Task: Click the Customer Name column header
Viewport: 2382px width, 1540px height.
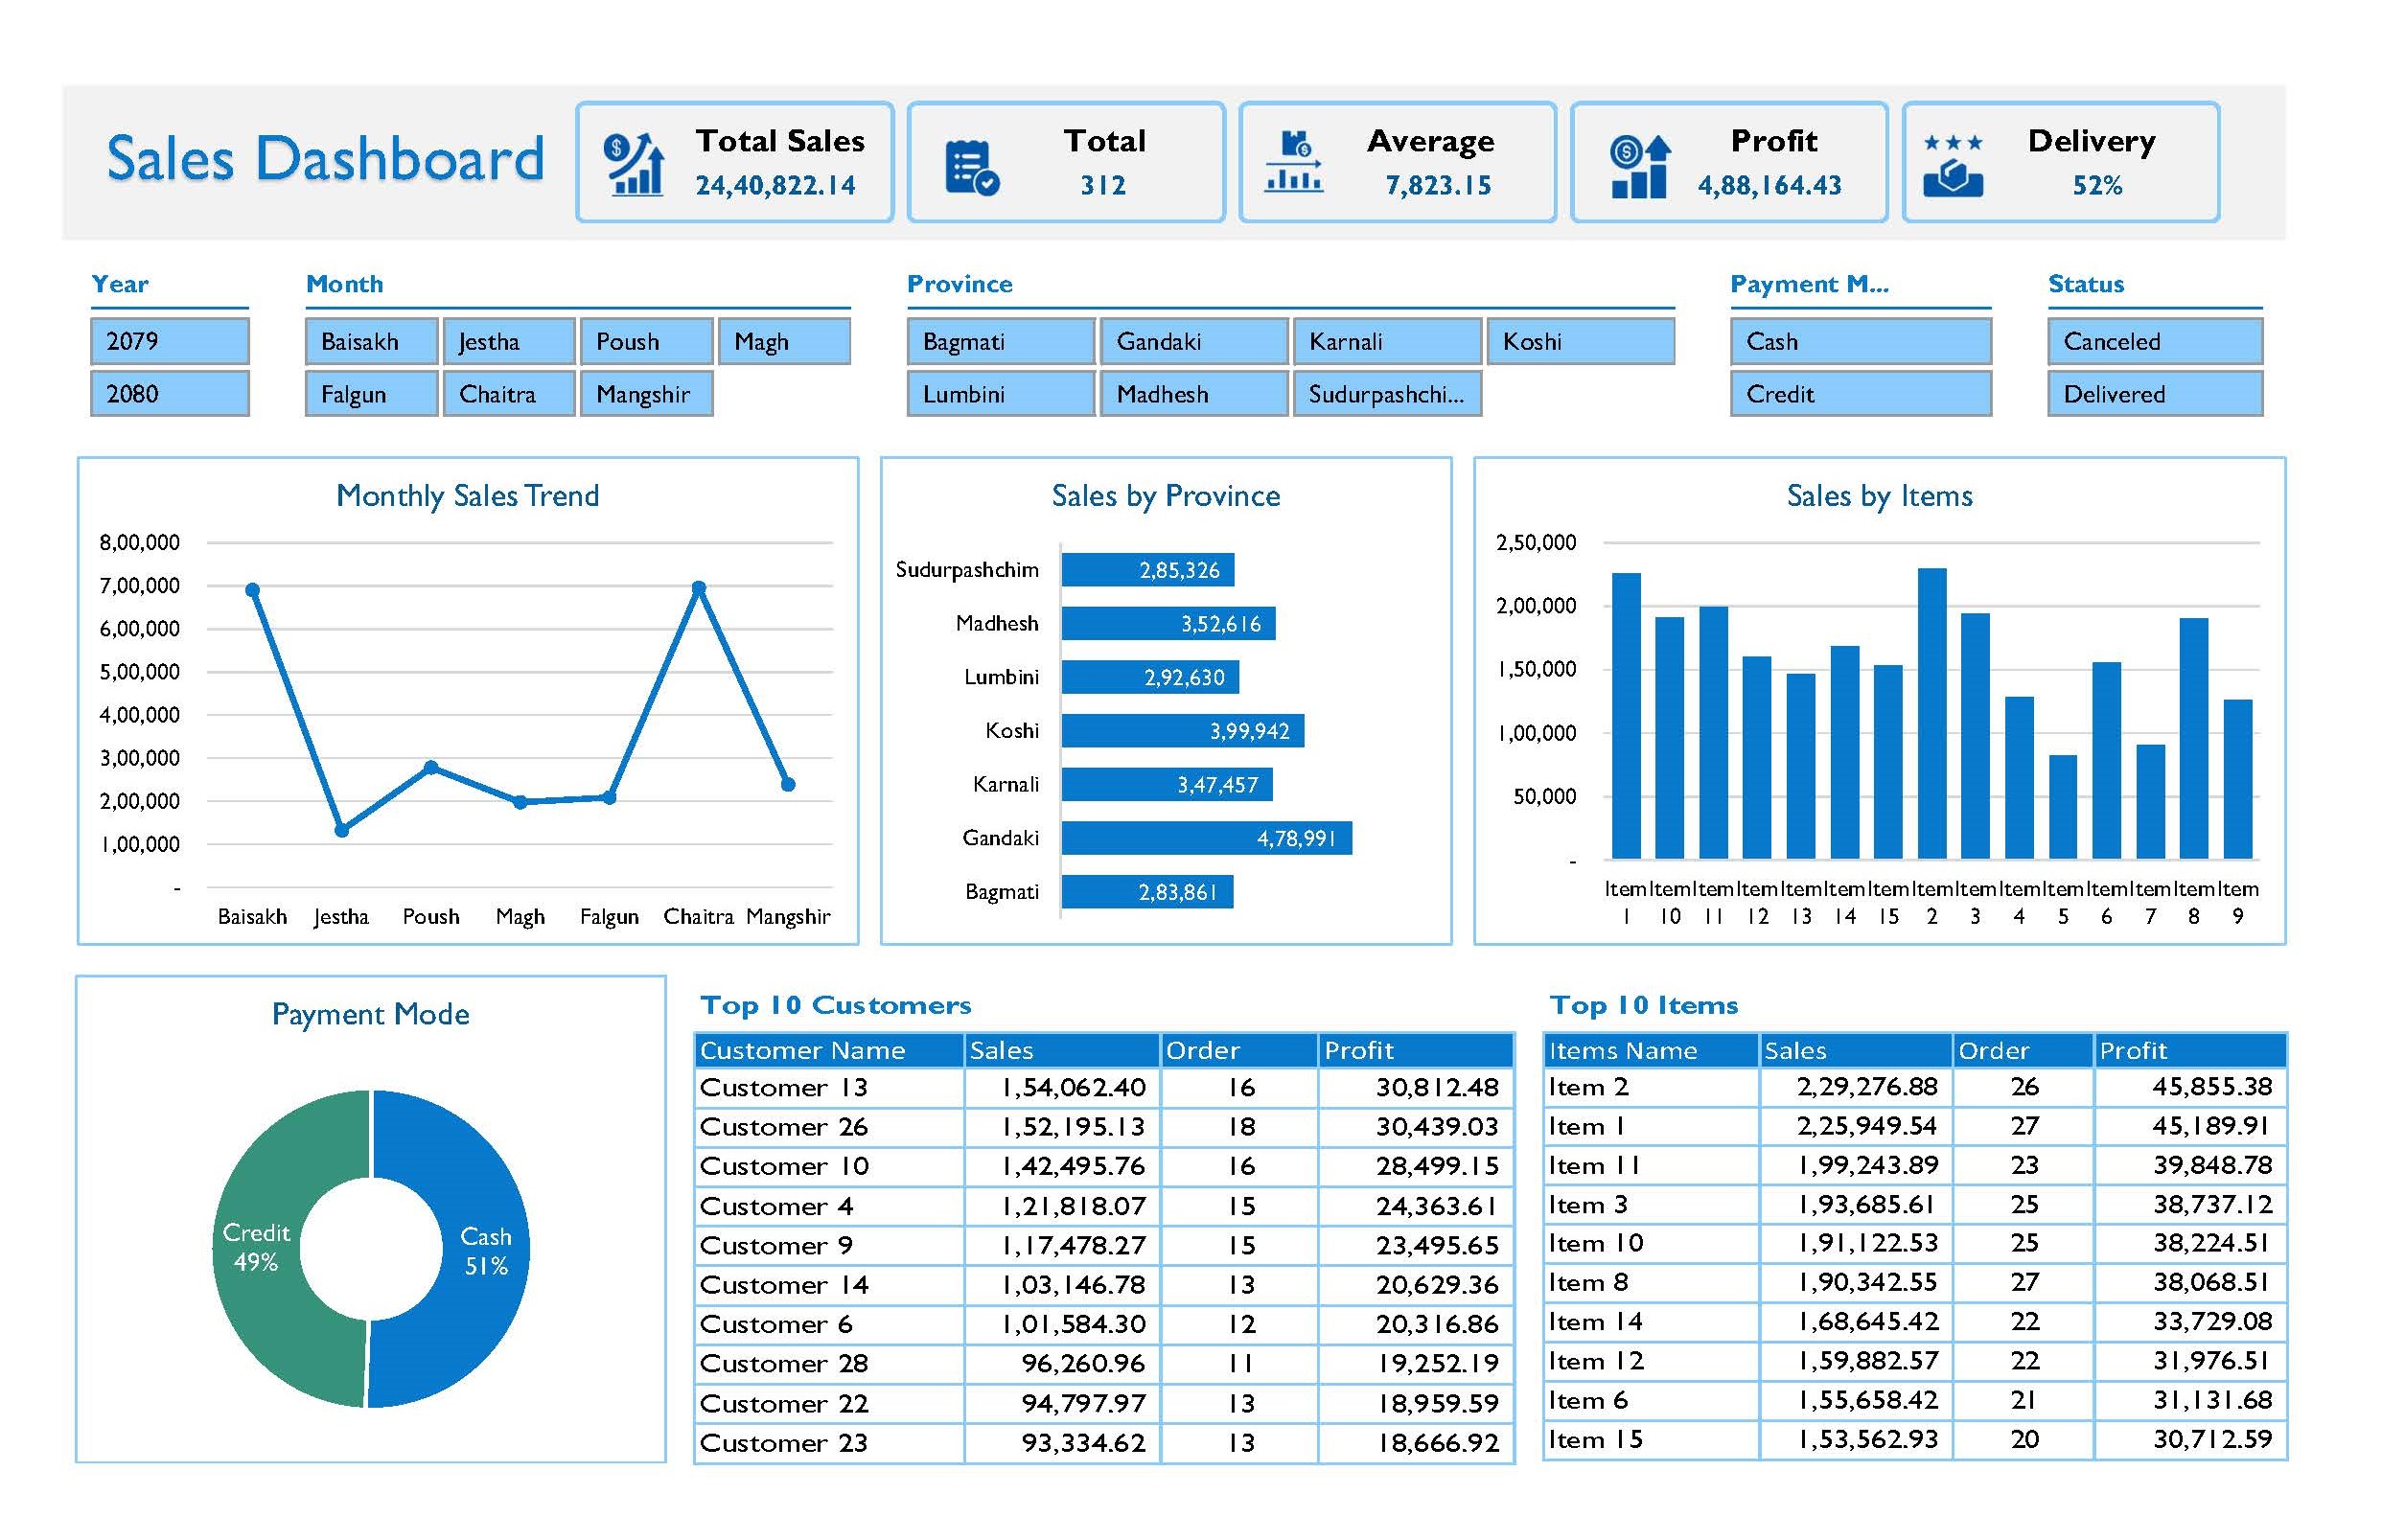Action: pos(829,1050)
